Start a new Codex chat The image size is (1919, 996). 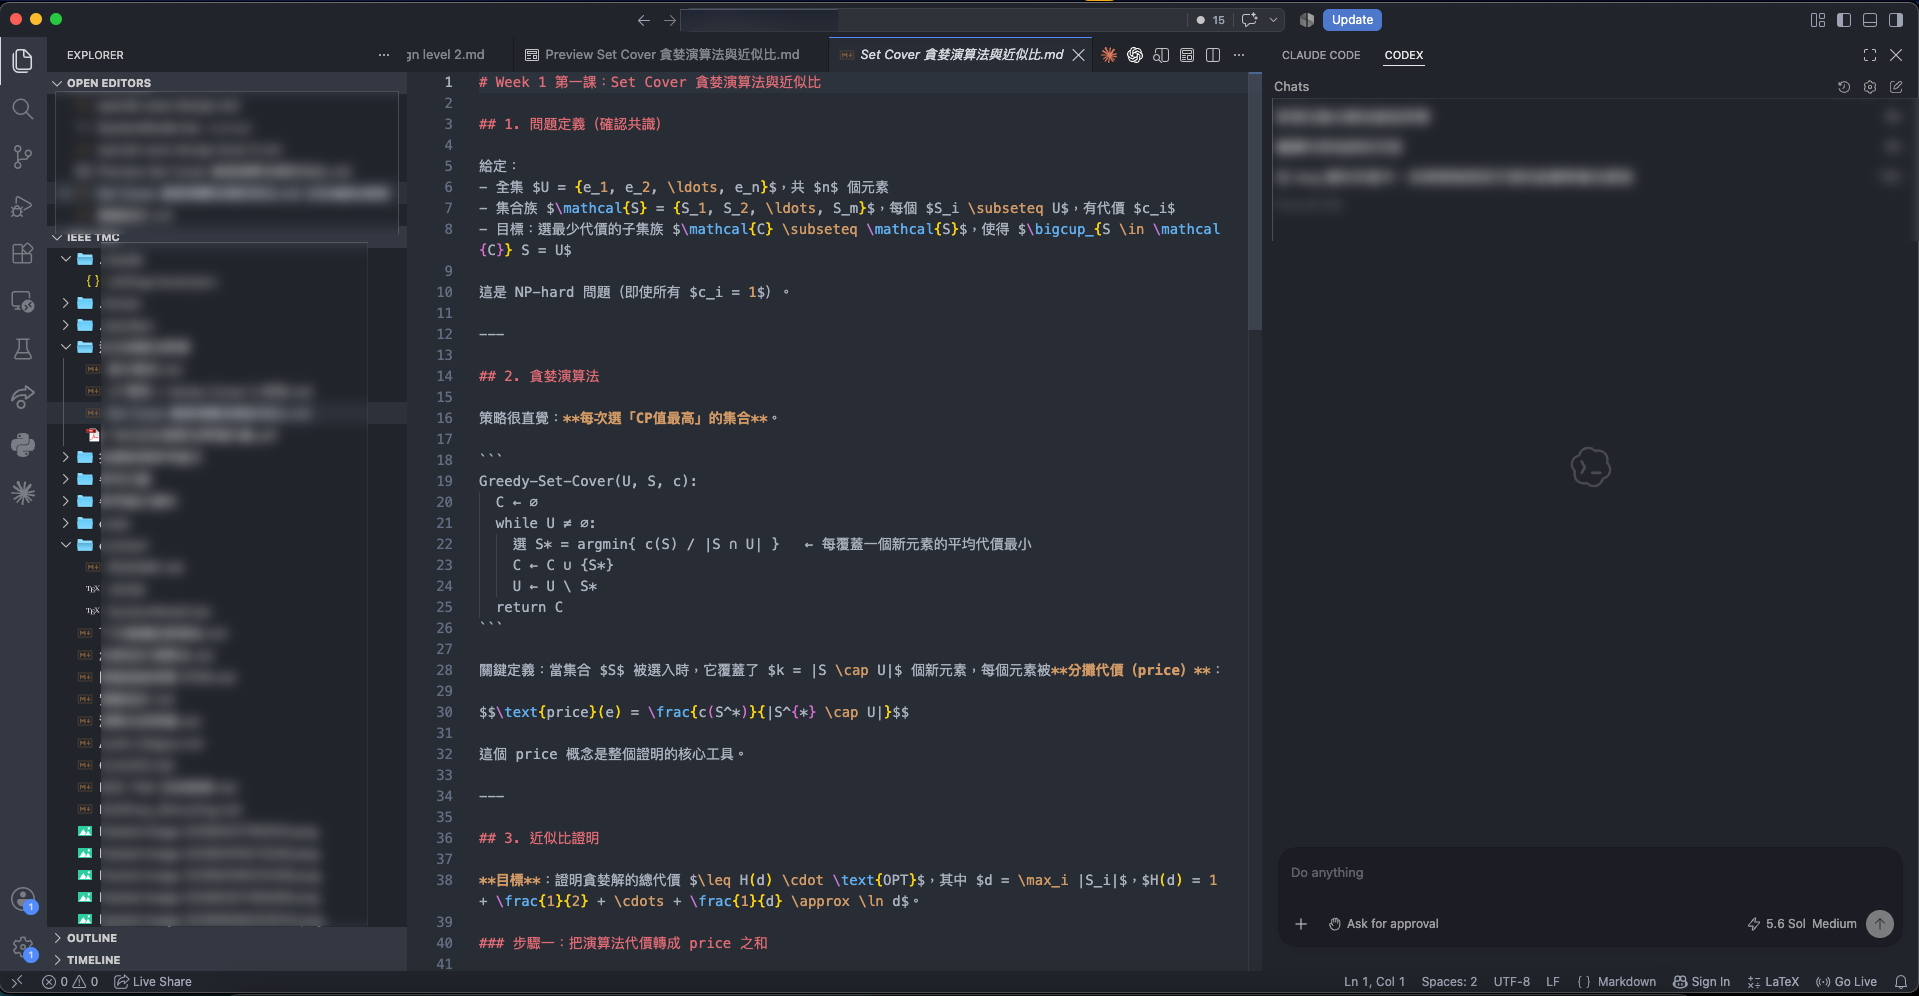pos(1896,87)
